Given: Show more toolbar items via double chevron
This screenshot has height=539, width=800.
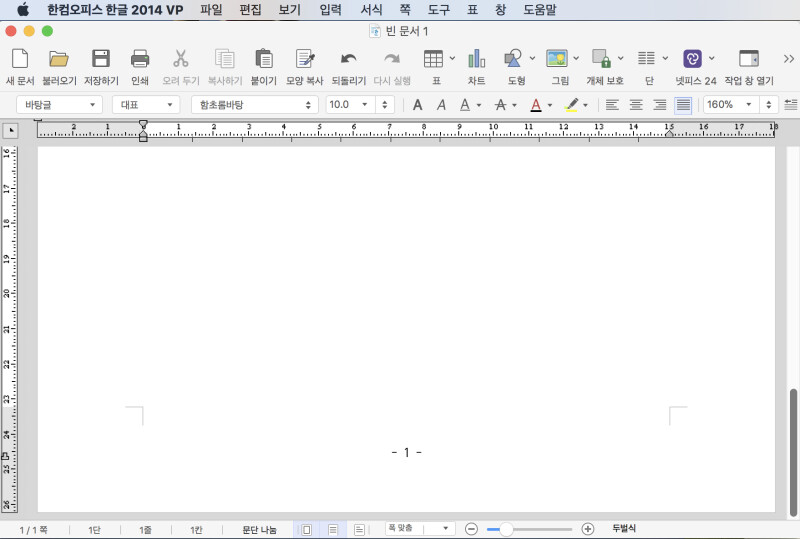Looking at the screenshot, I should point(789,59).
